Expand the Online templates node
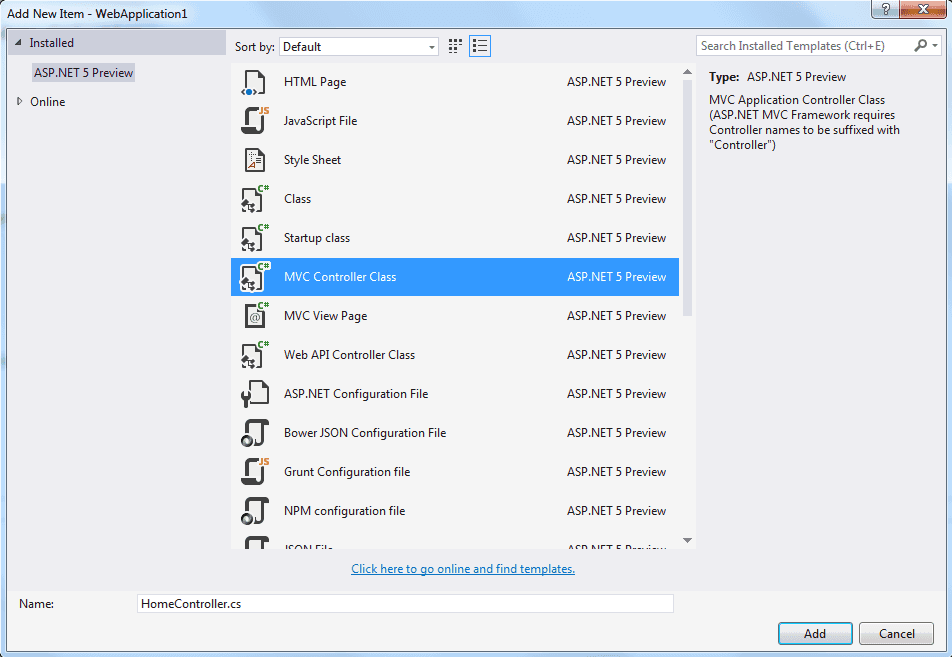This screenshot has height=657, width=952. pos(19,102)
